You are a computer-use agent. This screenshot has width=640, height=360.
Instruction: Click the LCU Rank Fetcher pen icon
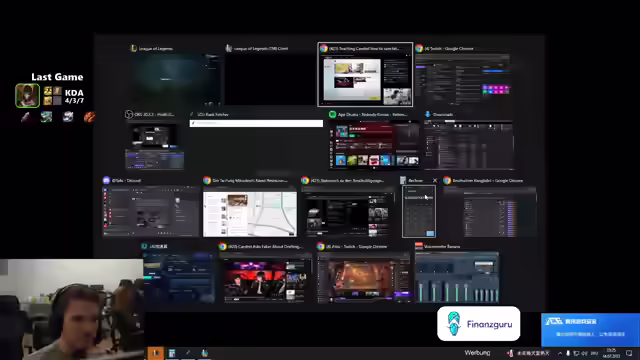click(192, 114)
